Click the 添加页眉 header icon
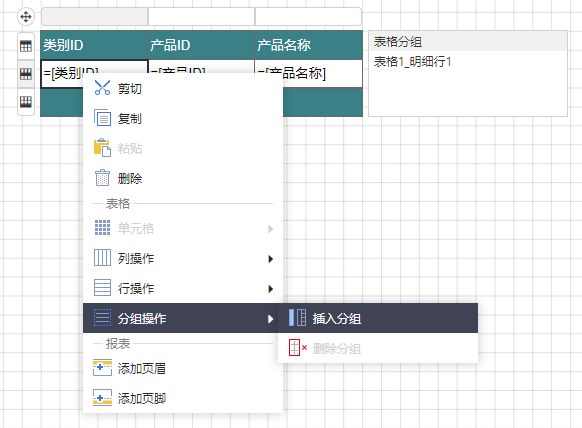This screenshot has width=582, height=428. click(102, 368)
